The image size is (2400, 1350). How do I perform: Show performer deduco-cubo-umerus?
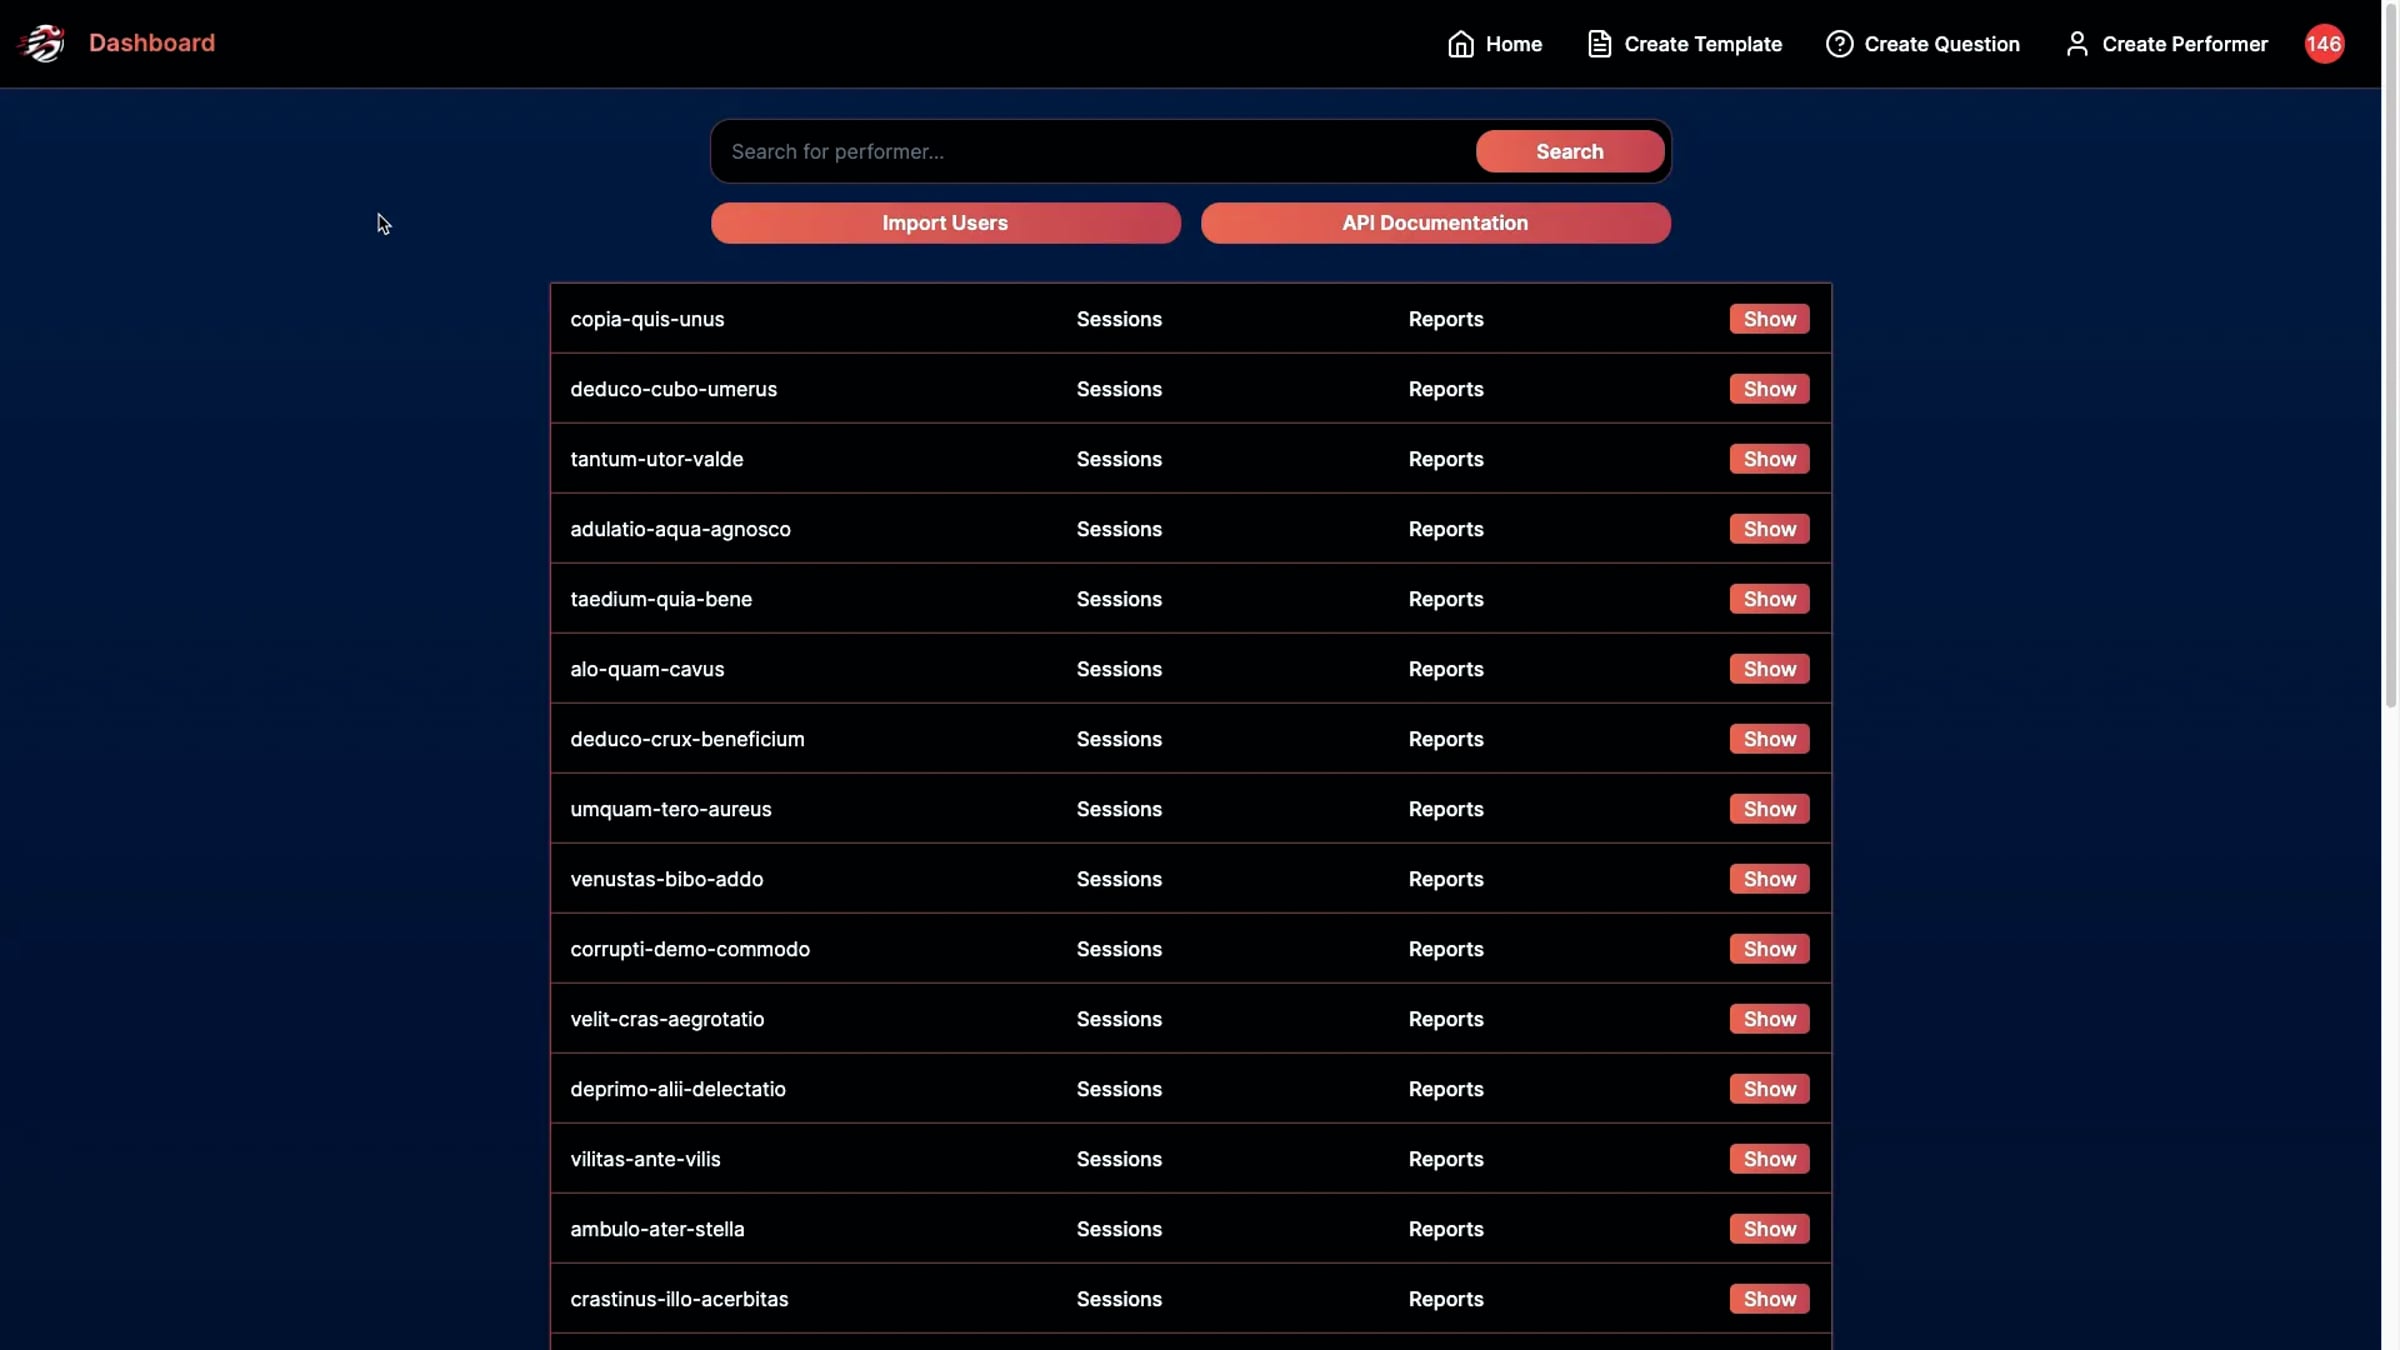pos(1769,389)
